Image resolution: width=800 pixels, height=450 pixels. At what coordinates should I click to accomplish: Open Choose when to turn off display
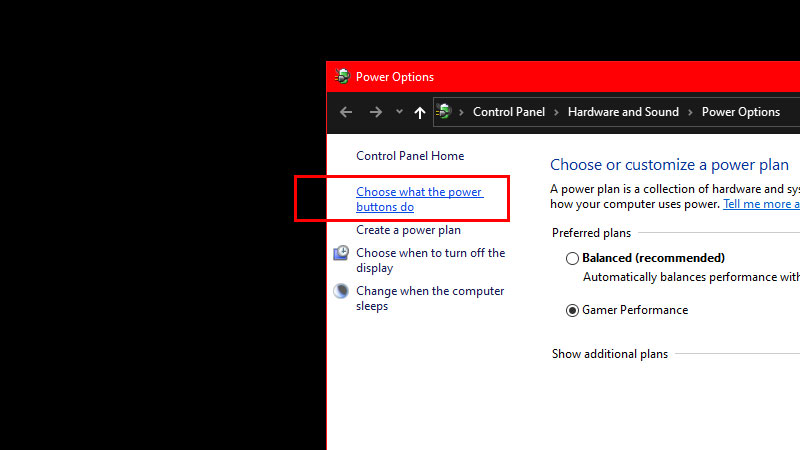[431, 260]
